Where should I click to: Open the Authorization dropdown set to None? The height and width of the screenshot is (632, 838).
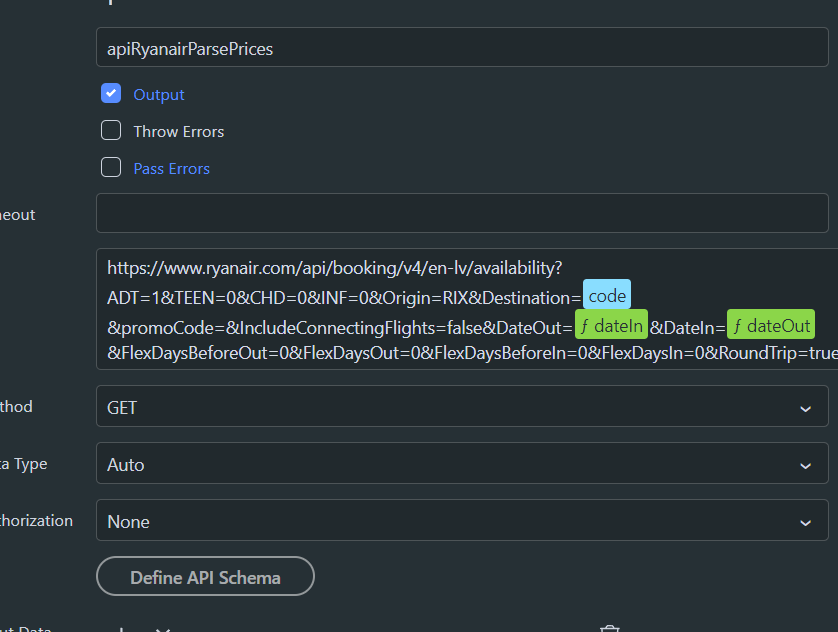460,521
